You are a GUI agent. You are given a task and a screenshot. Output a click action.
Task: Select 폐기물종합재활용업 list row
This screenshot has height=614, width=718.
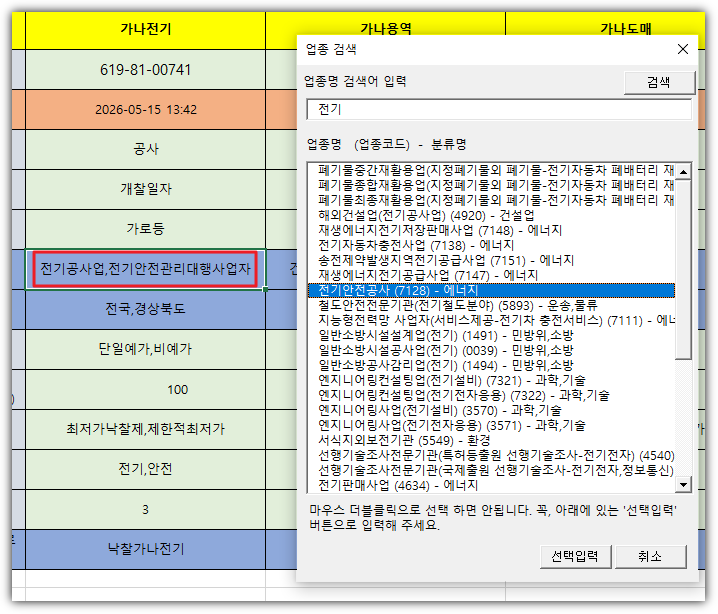[491, 185]
